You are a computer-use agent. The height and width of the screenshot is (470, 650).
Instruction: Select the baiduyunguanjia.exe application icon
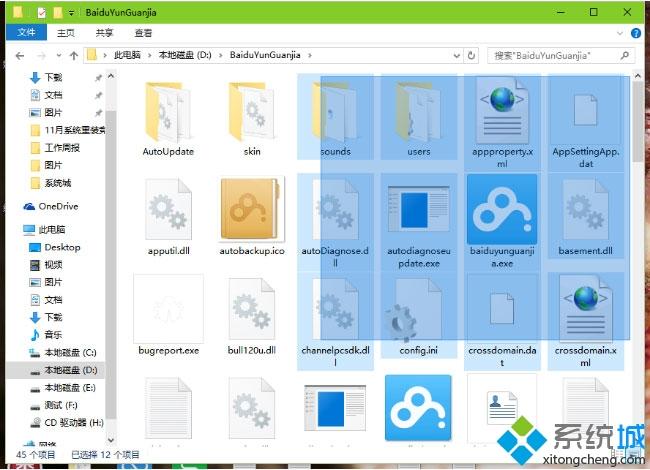[x=502, y=209]
